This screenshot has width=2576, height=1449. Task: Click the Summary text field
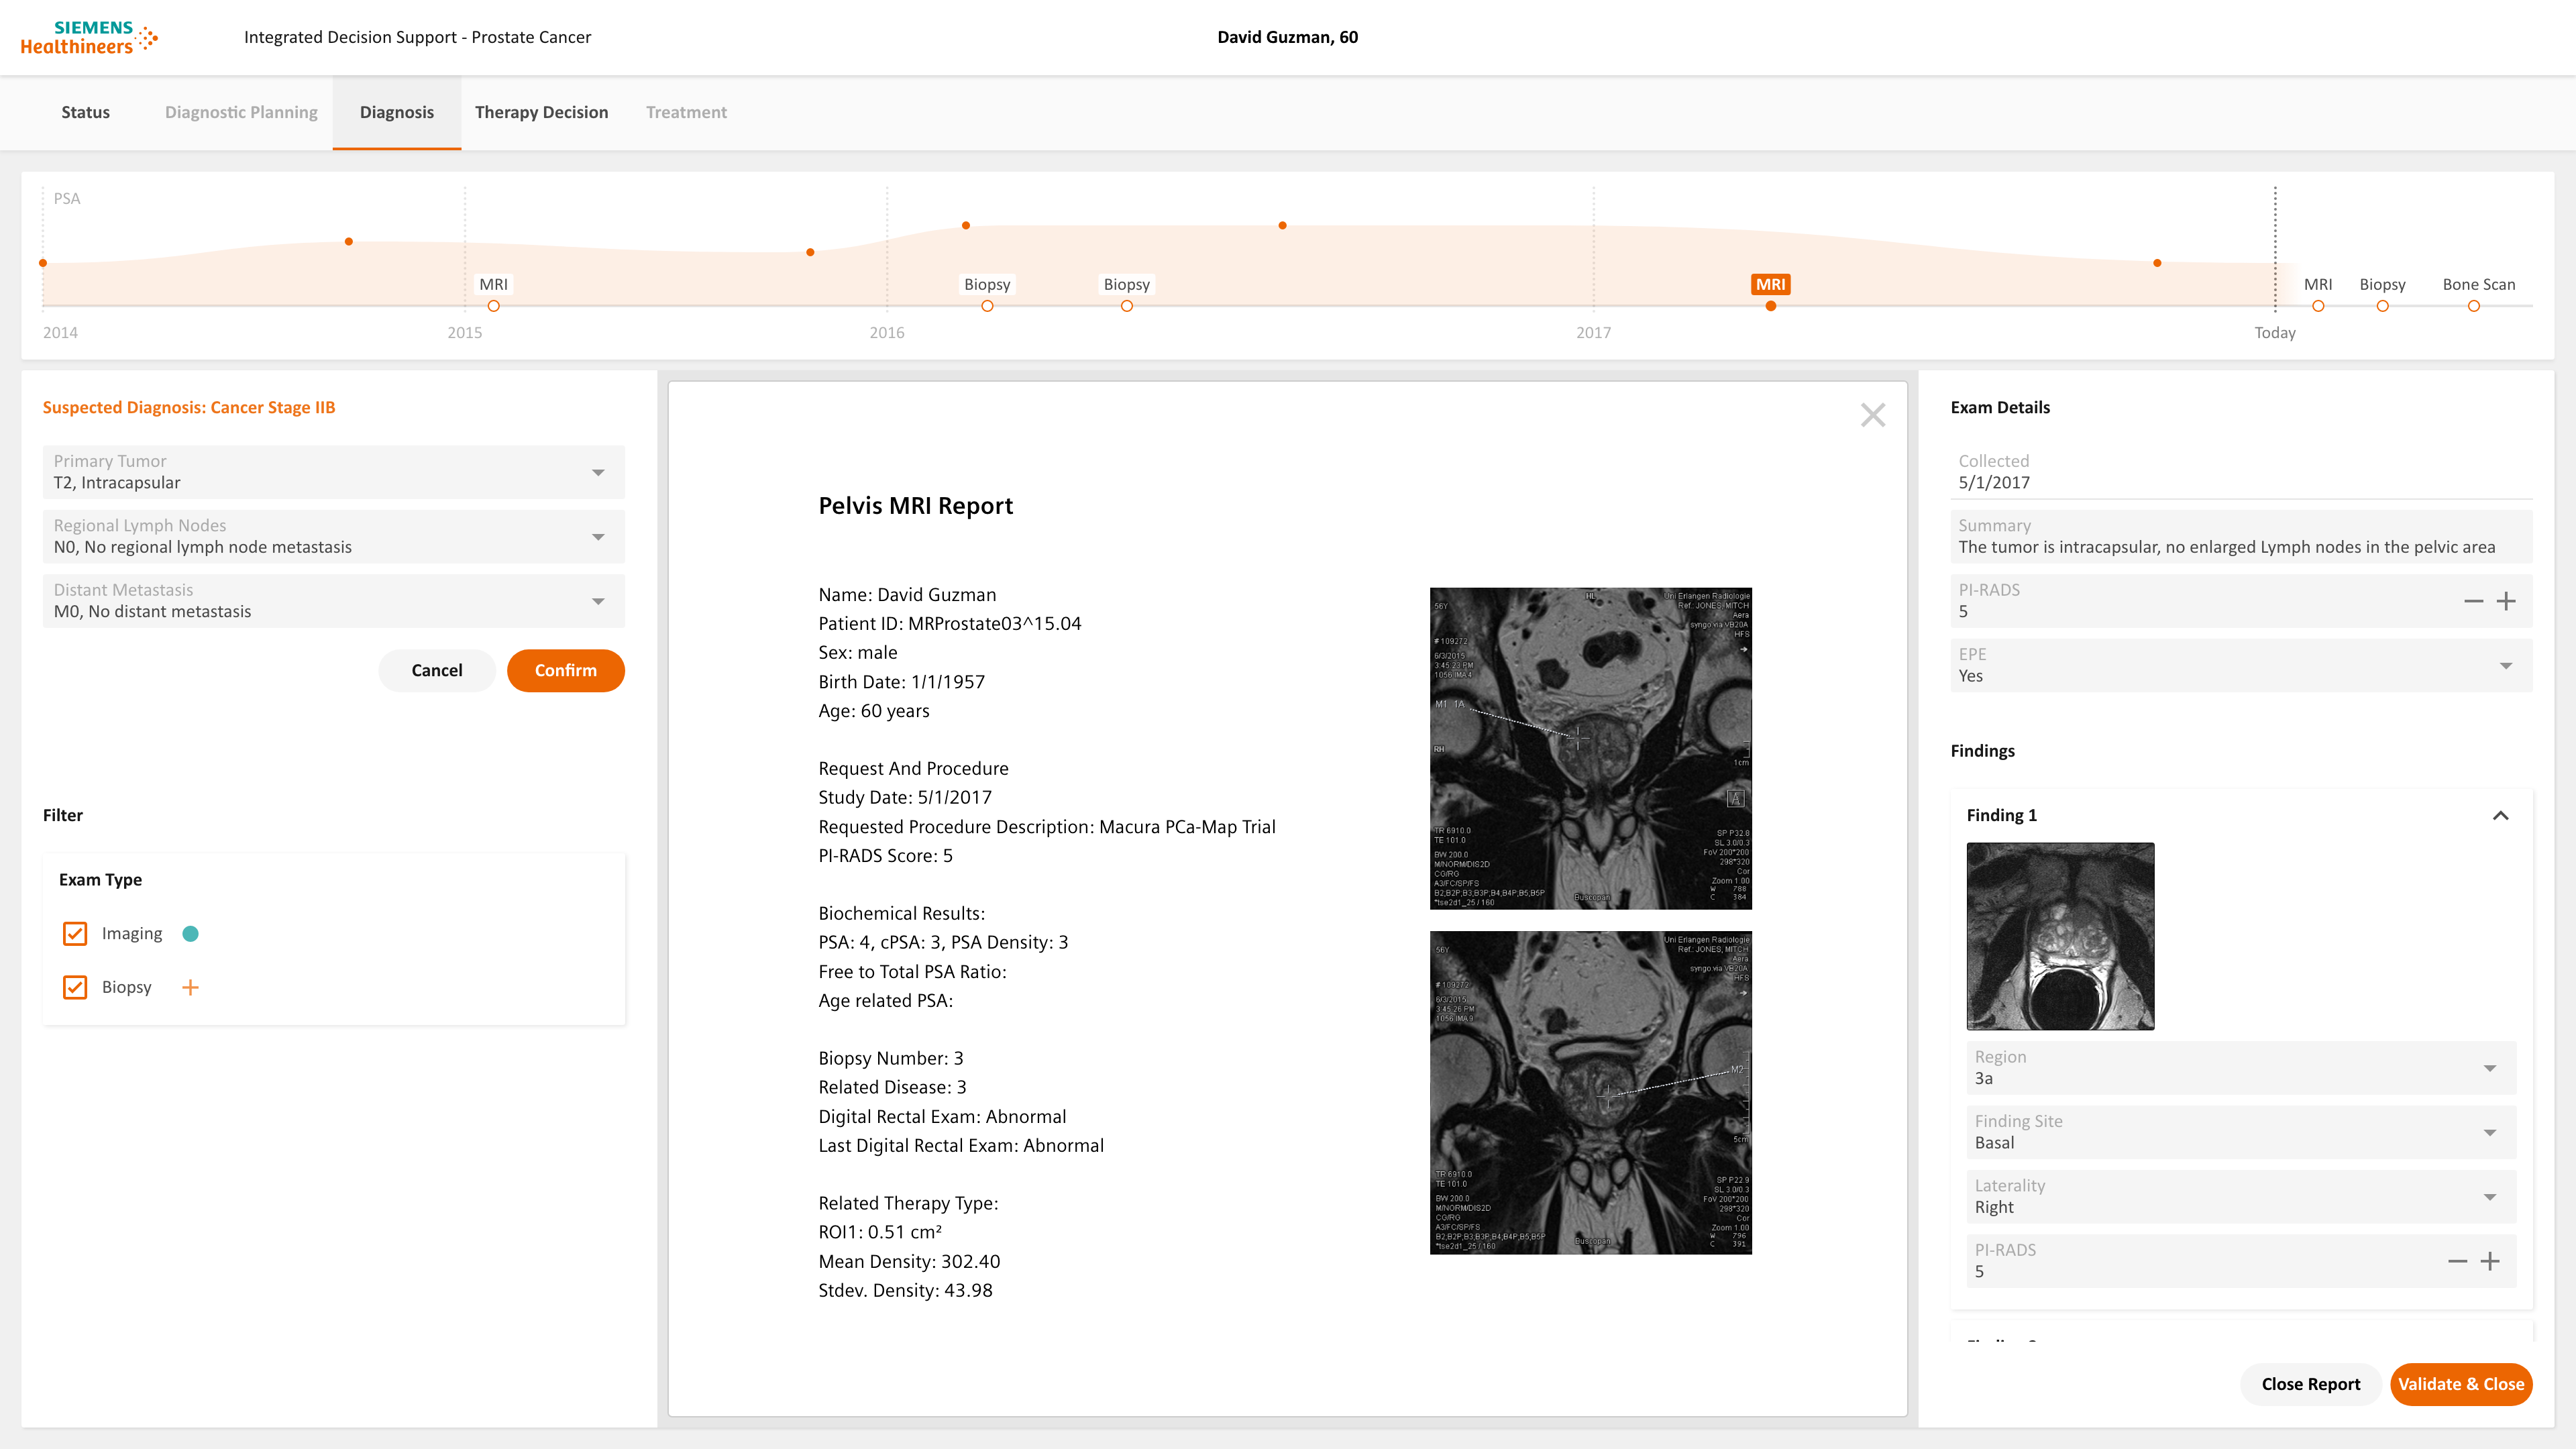pos(2241,536)
